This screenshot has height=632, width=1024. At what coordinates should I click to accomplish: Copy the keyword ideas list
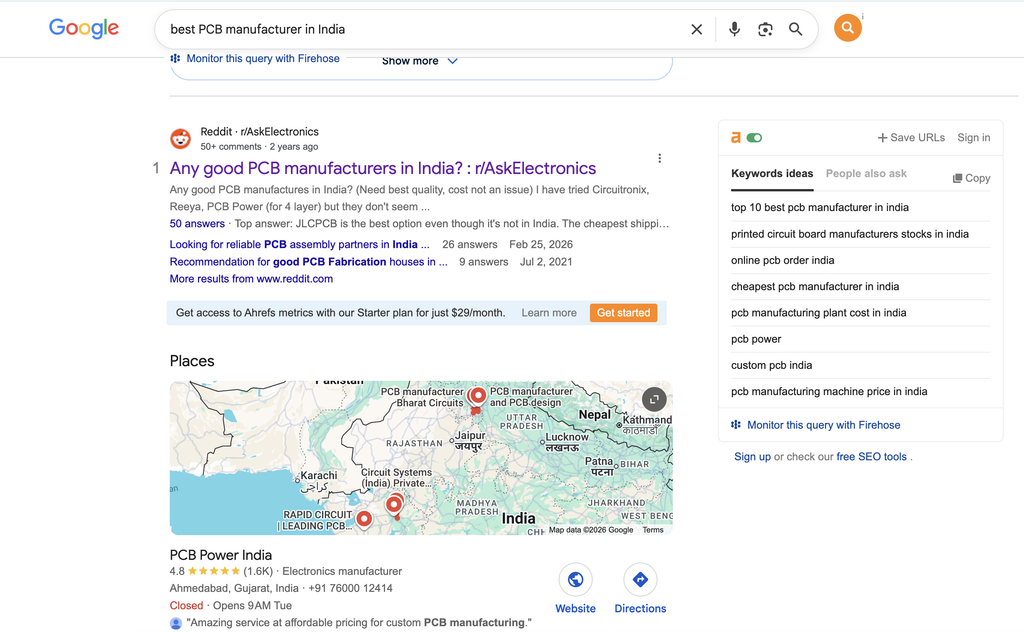(x=971, y=178)
